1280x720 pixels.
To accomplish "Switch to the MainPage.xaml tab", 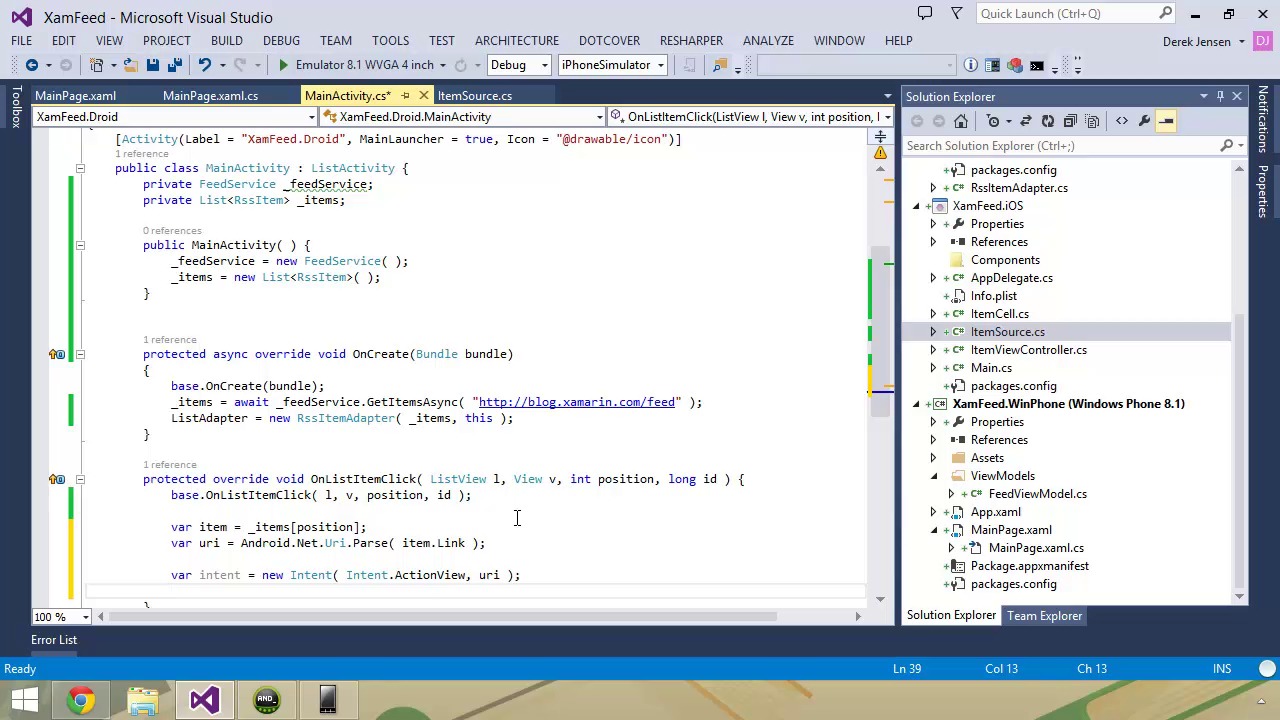I will (x=75, y=96).
